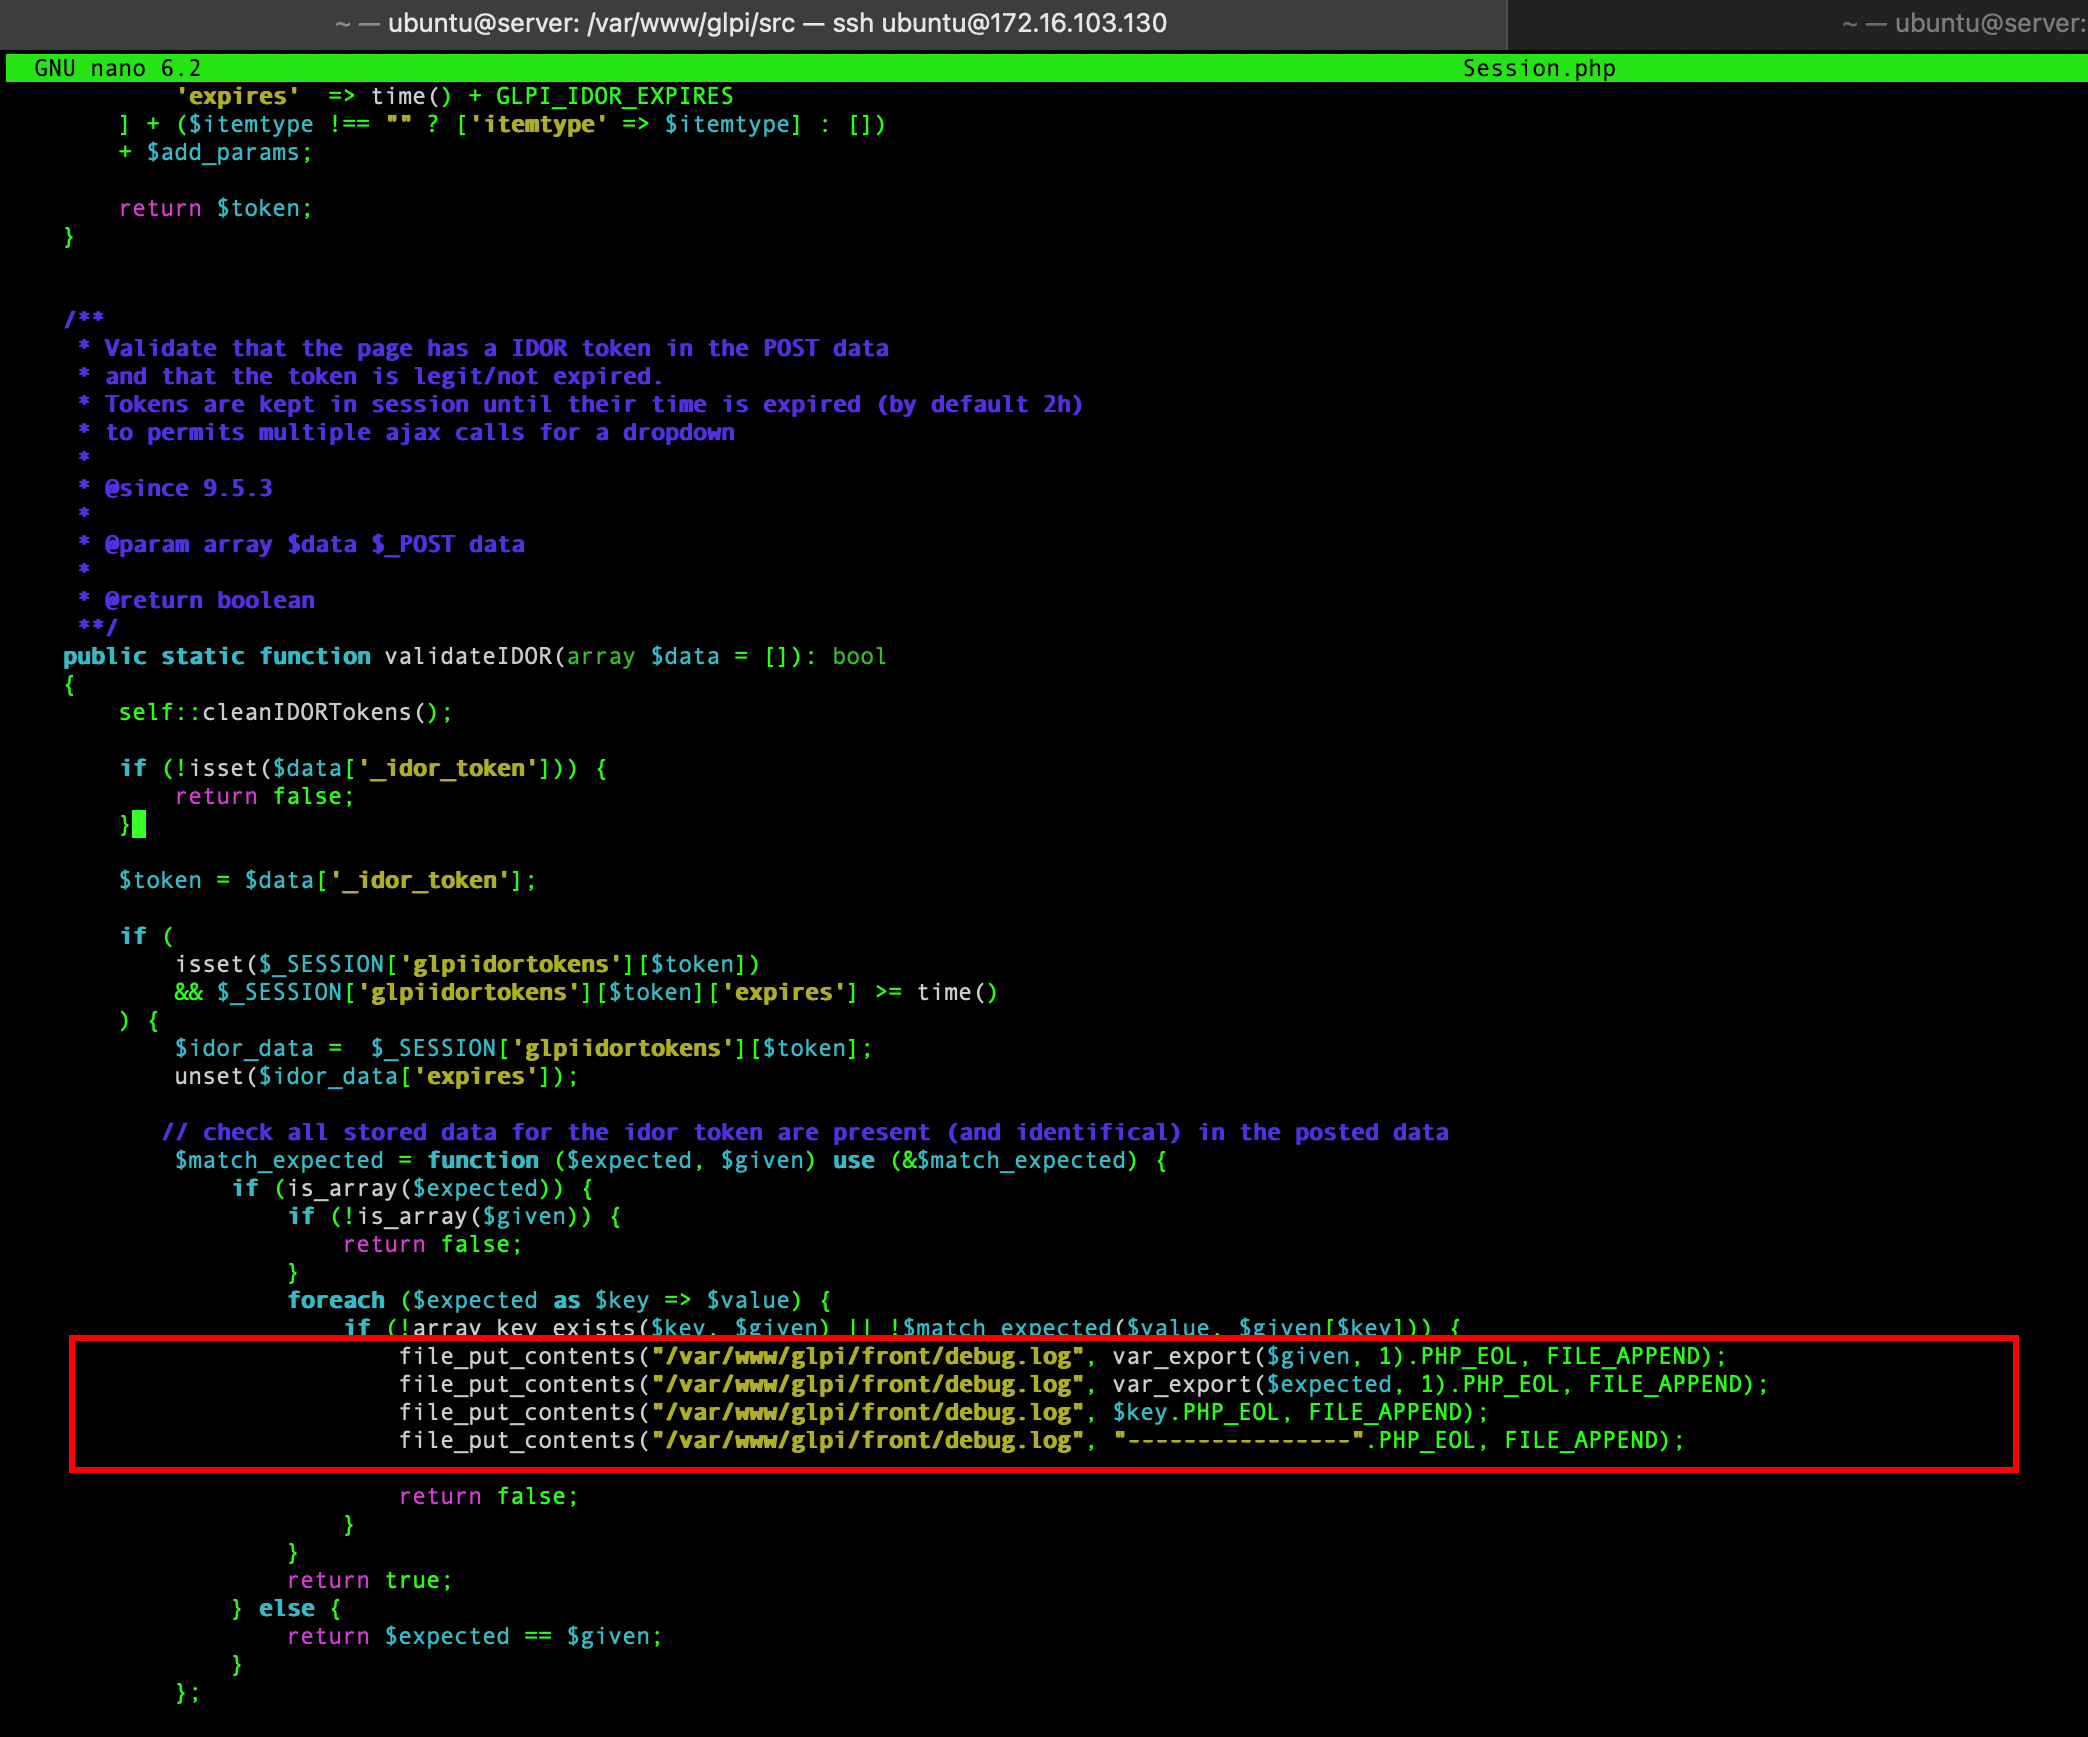This screenshot has width=2088, height=1737.
Task: Switch to the /var/www/glpi/src ssh terminal tab
Action: tap(752, 23)
